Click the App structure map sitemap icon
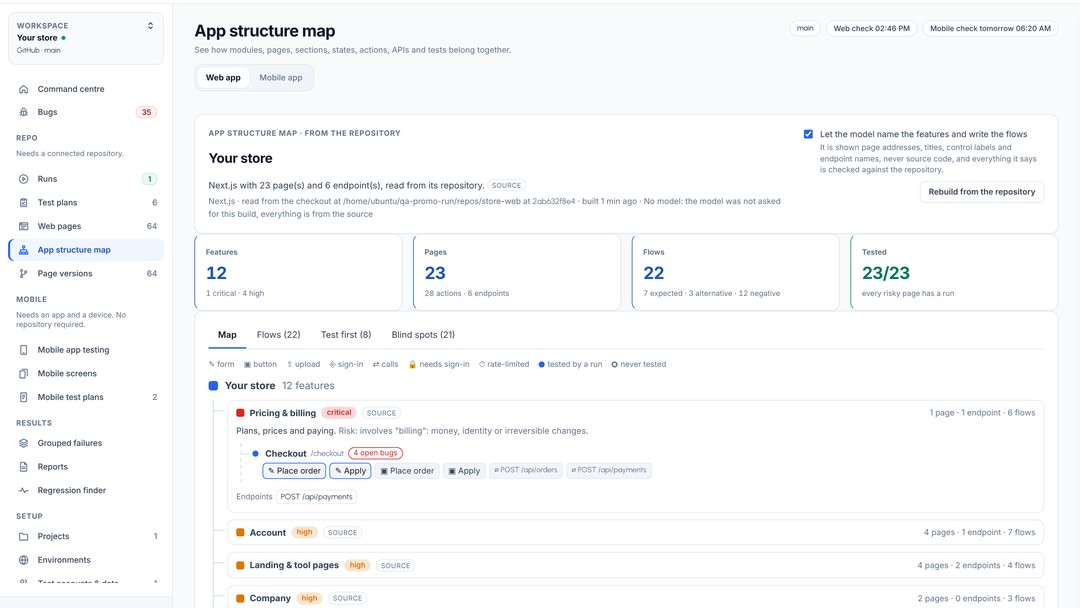Image resolution: width=1080 pixels, height=608 pixels. point(23,250)
